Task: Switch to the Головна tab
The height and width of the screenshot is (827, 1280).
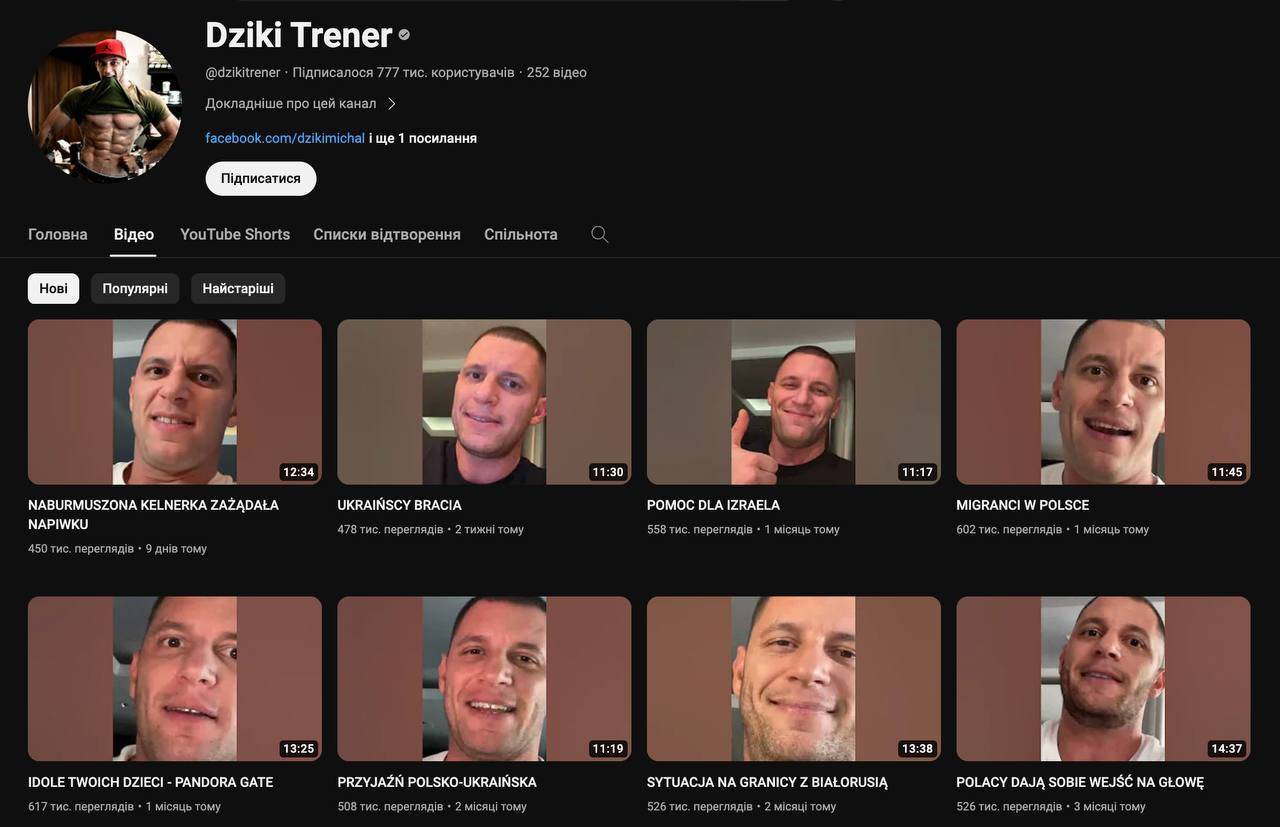Action: pos(58,234)
